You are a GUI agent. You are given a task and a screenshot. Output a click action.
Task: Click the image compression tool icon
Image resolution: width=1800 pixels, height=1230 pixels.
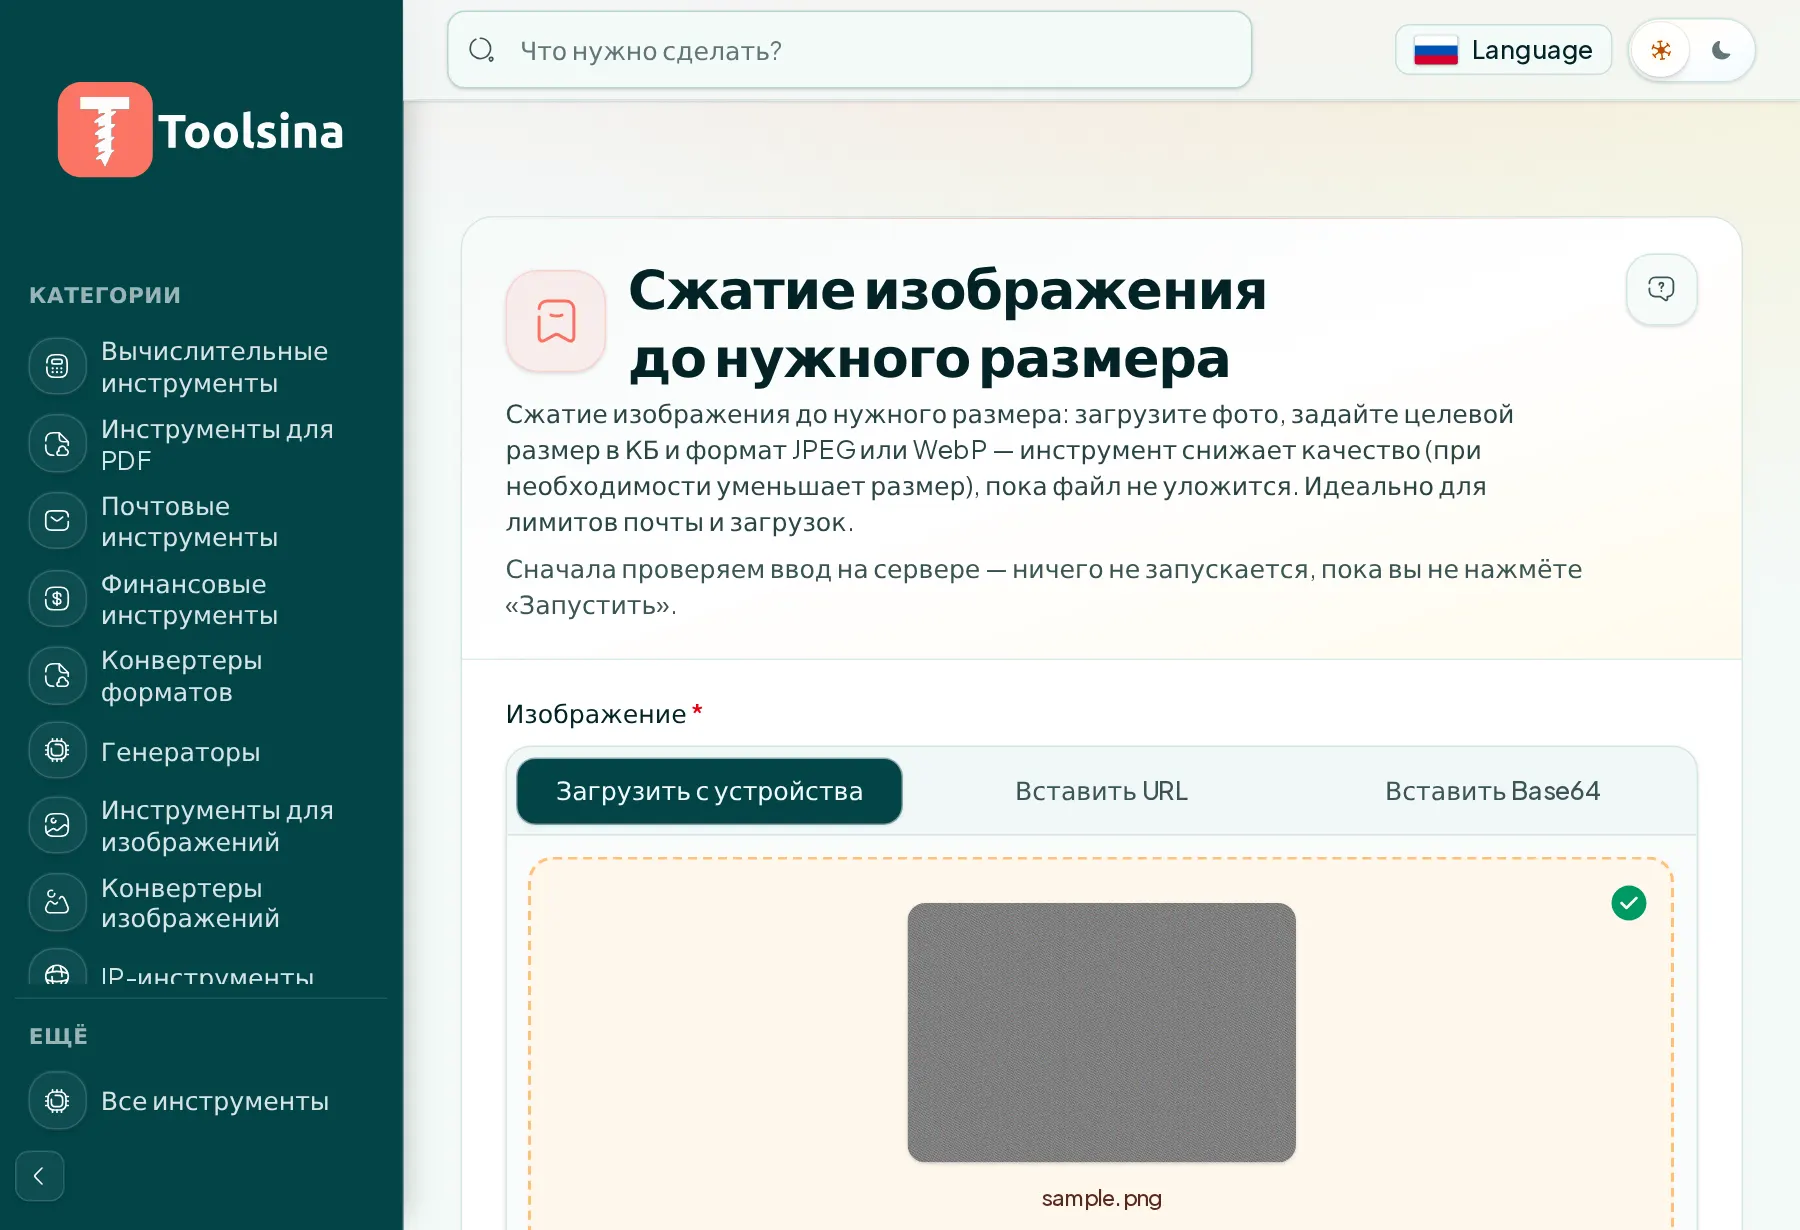click(x=556, y=321)
